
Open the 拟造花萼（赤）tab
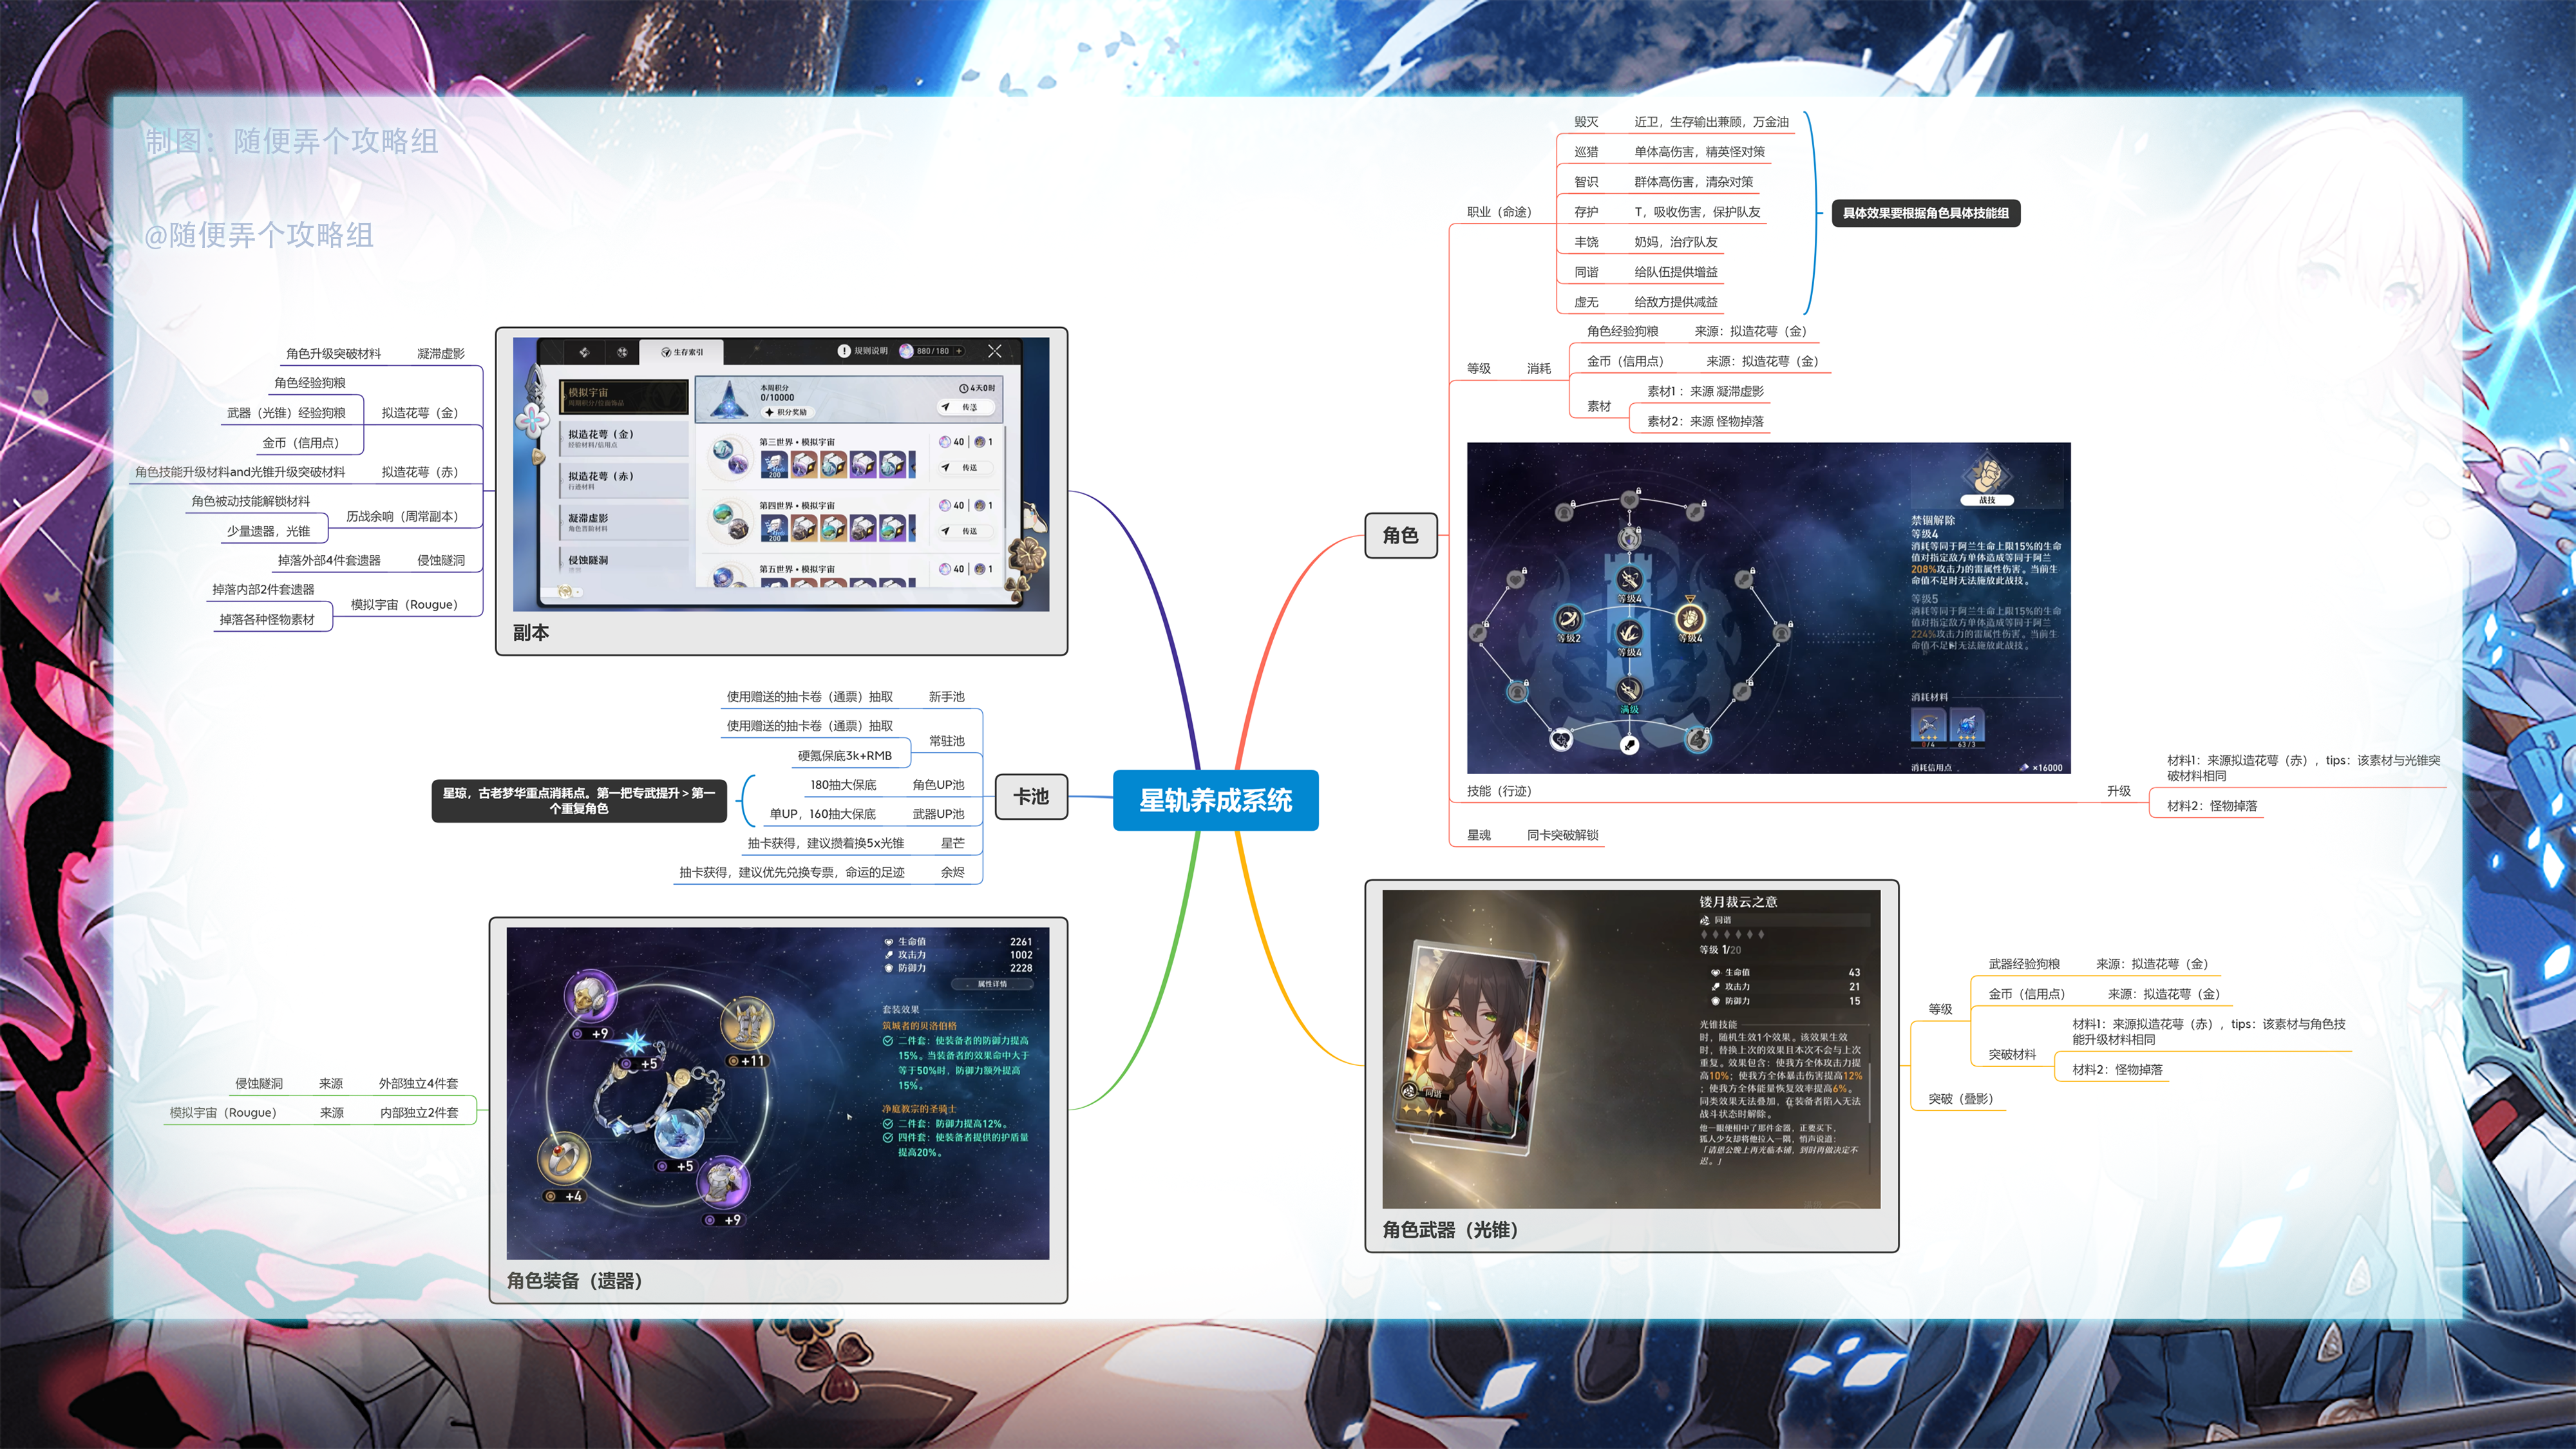click(x=623, y=480)
